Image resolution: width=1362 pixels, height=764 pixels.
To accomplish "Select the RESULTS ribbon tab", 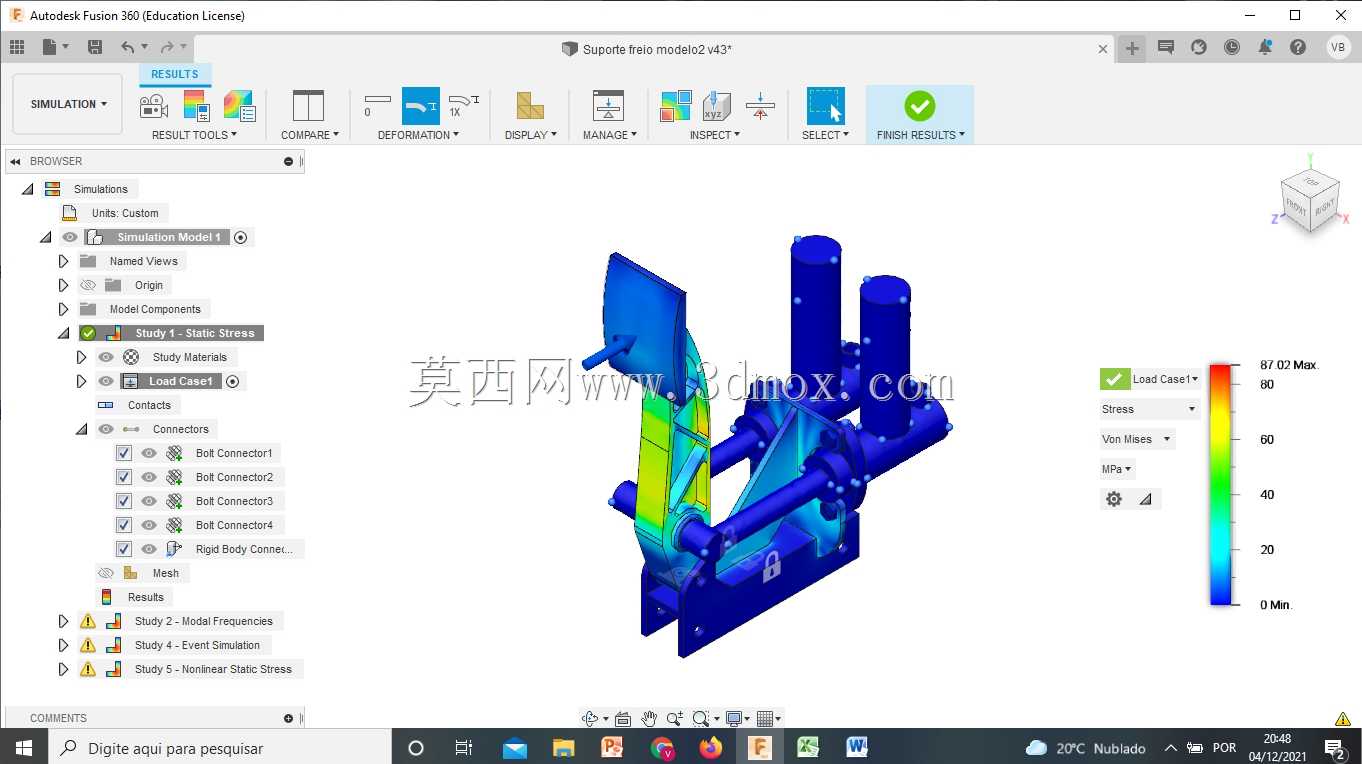I will point(175,74).
